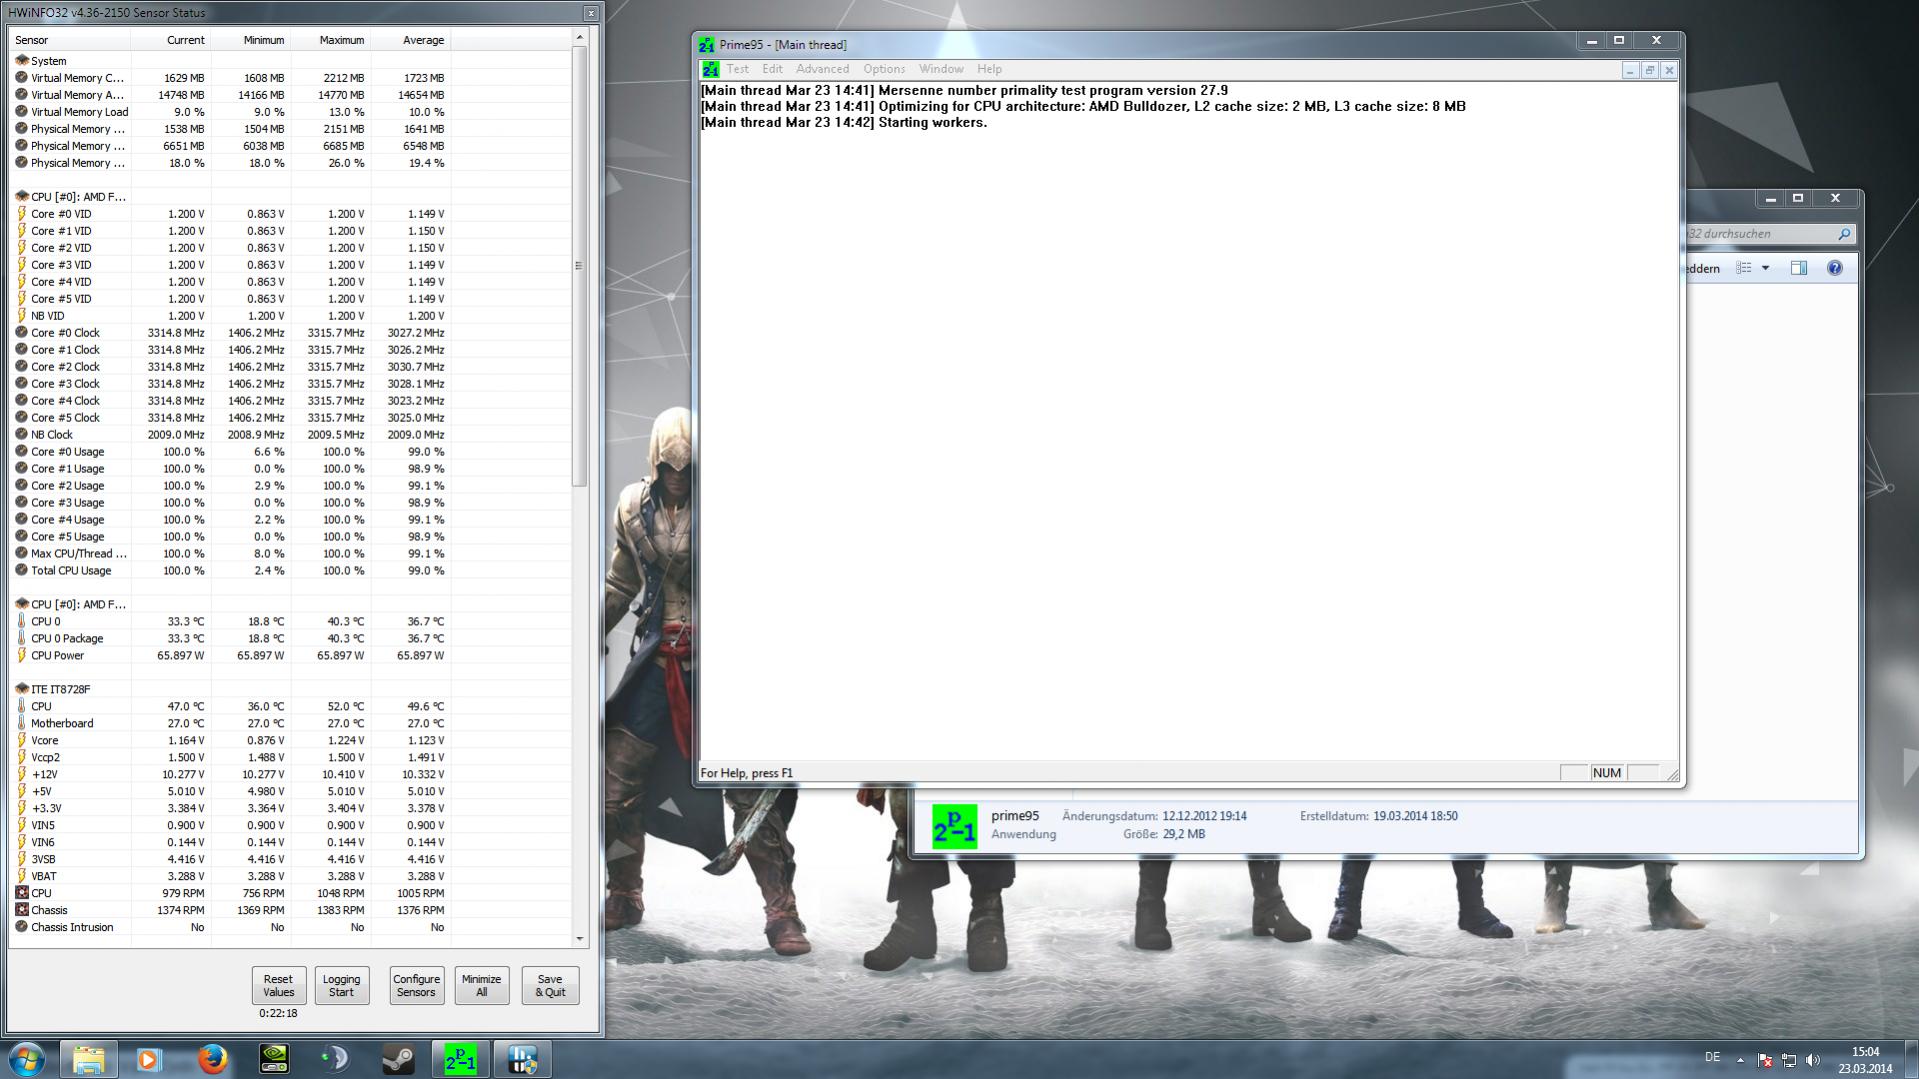Toggle the Explorer preview pane icon
The image size is (1919, 1079).
(1799, 268)
